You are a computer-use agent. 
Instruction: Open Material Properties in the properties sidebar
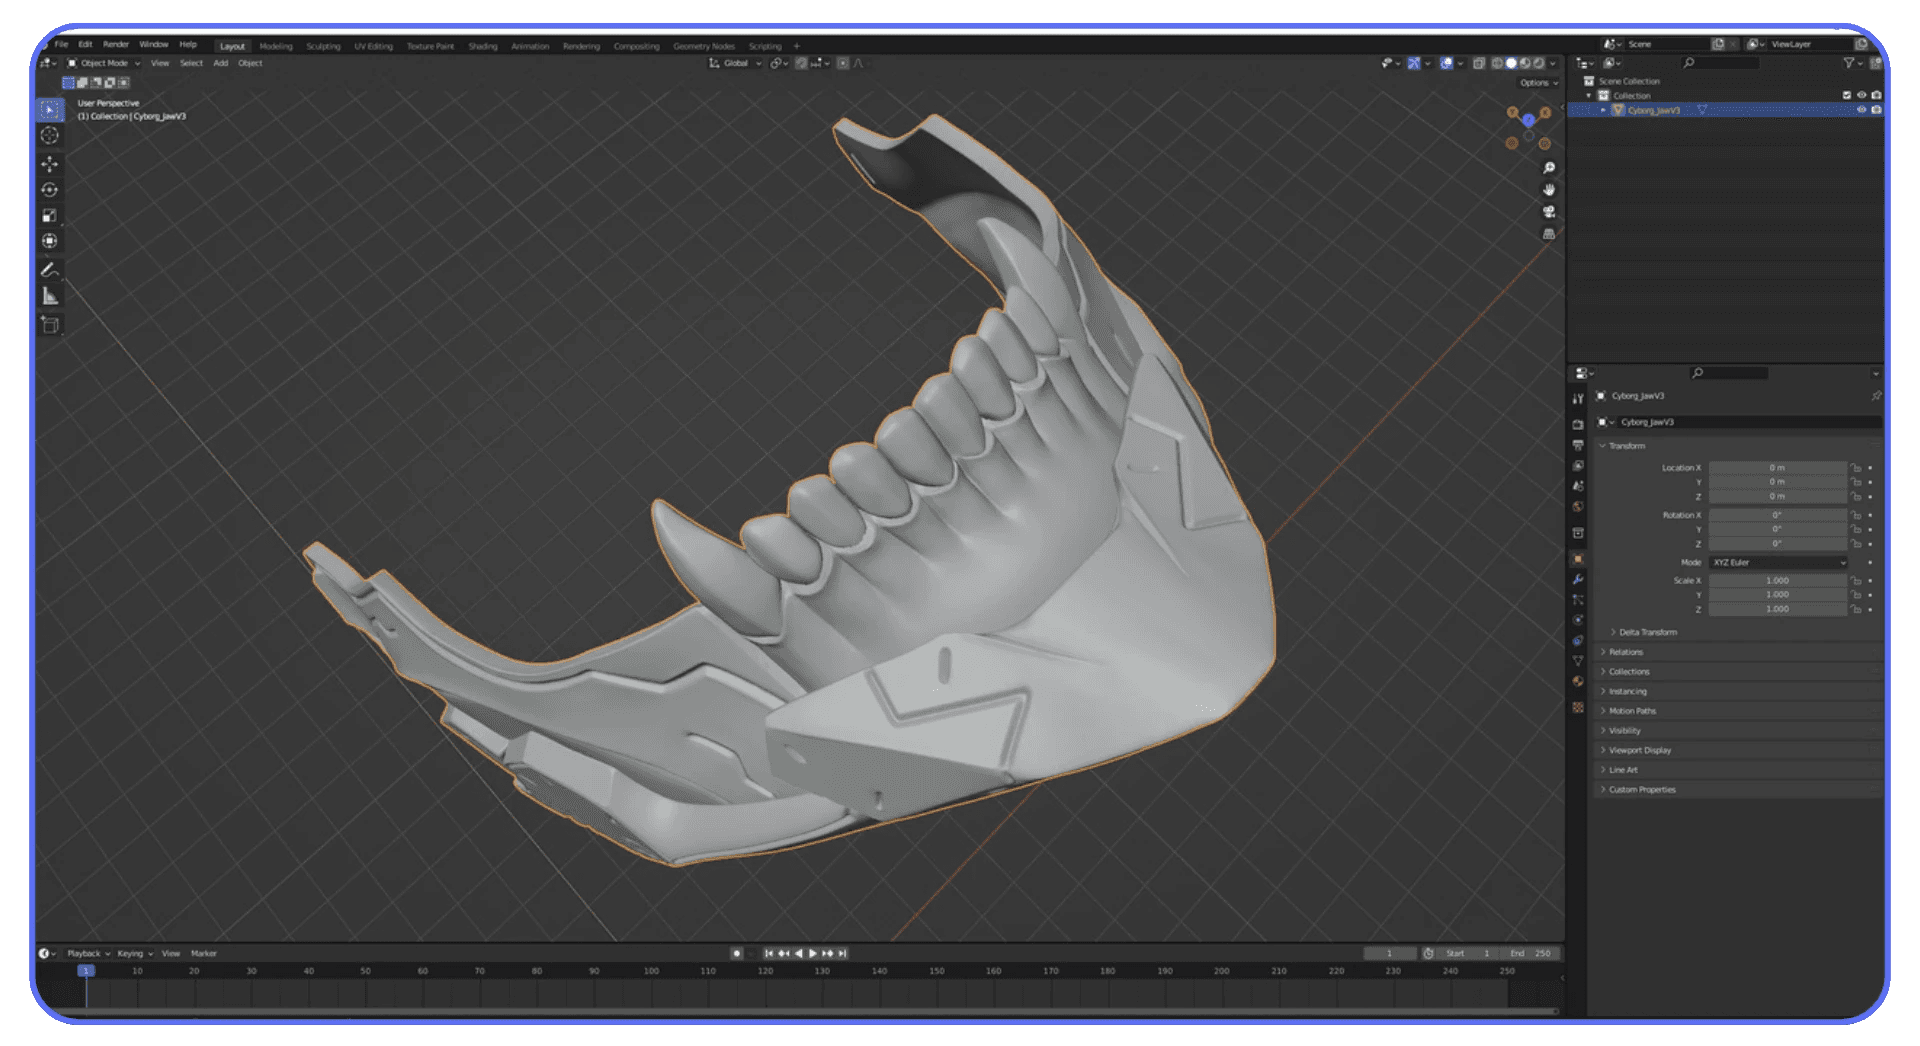point(1578,681)
